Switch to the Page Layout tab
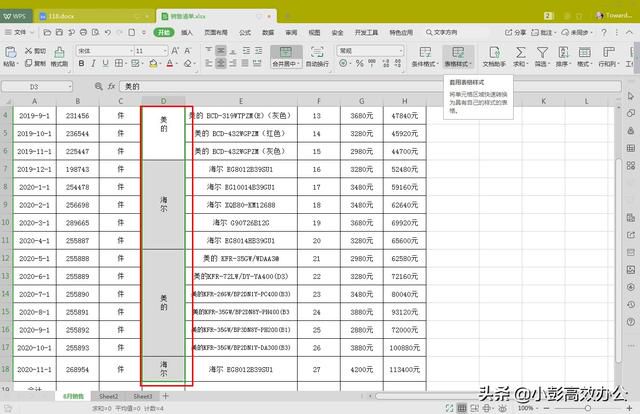This screenshot has height=414, width=640. [216, 32]
